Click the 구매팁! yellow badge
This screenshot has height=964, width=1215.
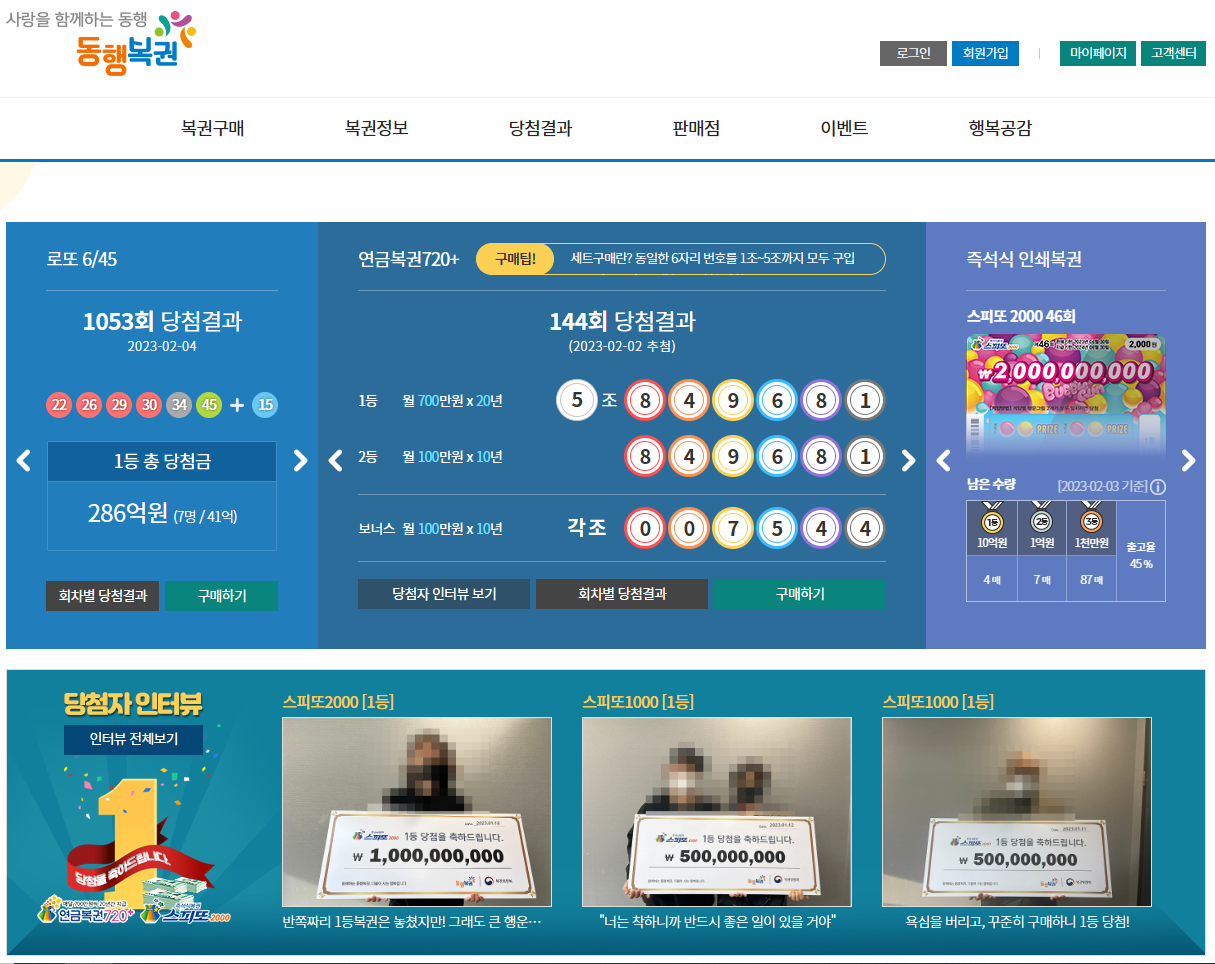click(x=516, y=259)
